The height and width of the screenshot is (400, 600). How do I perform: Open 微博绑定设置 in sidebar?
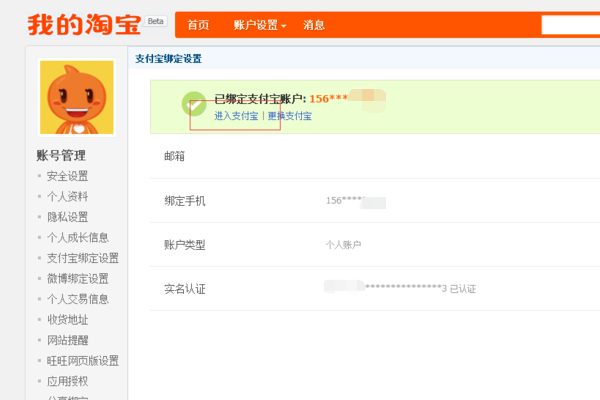(78, 279)
